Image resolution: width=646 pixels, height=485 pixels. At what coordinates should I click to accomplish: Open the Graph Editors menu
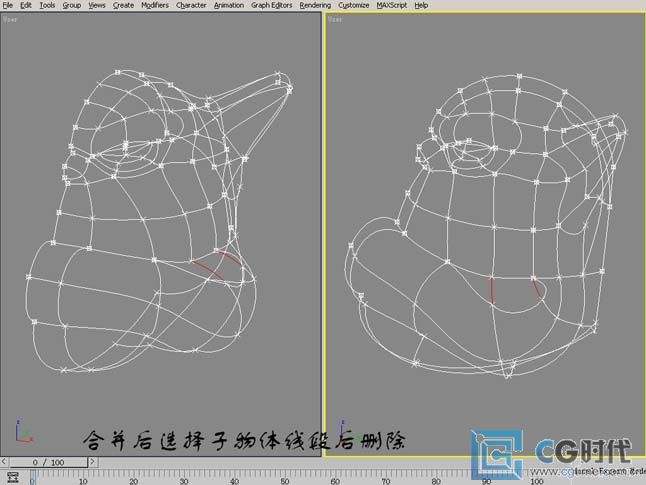(272, 5)
